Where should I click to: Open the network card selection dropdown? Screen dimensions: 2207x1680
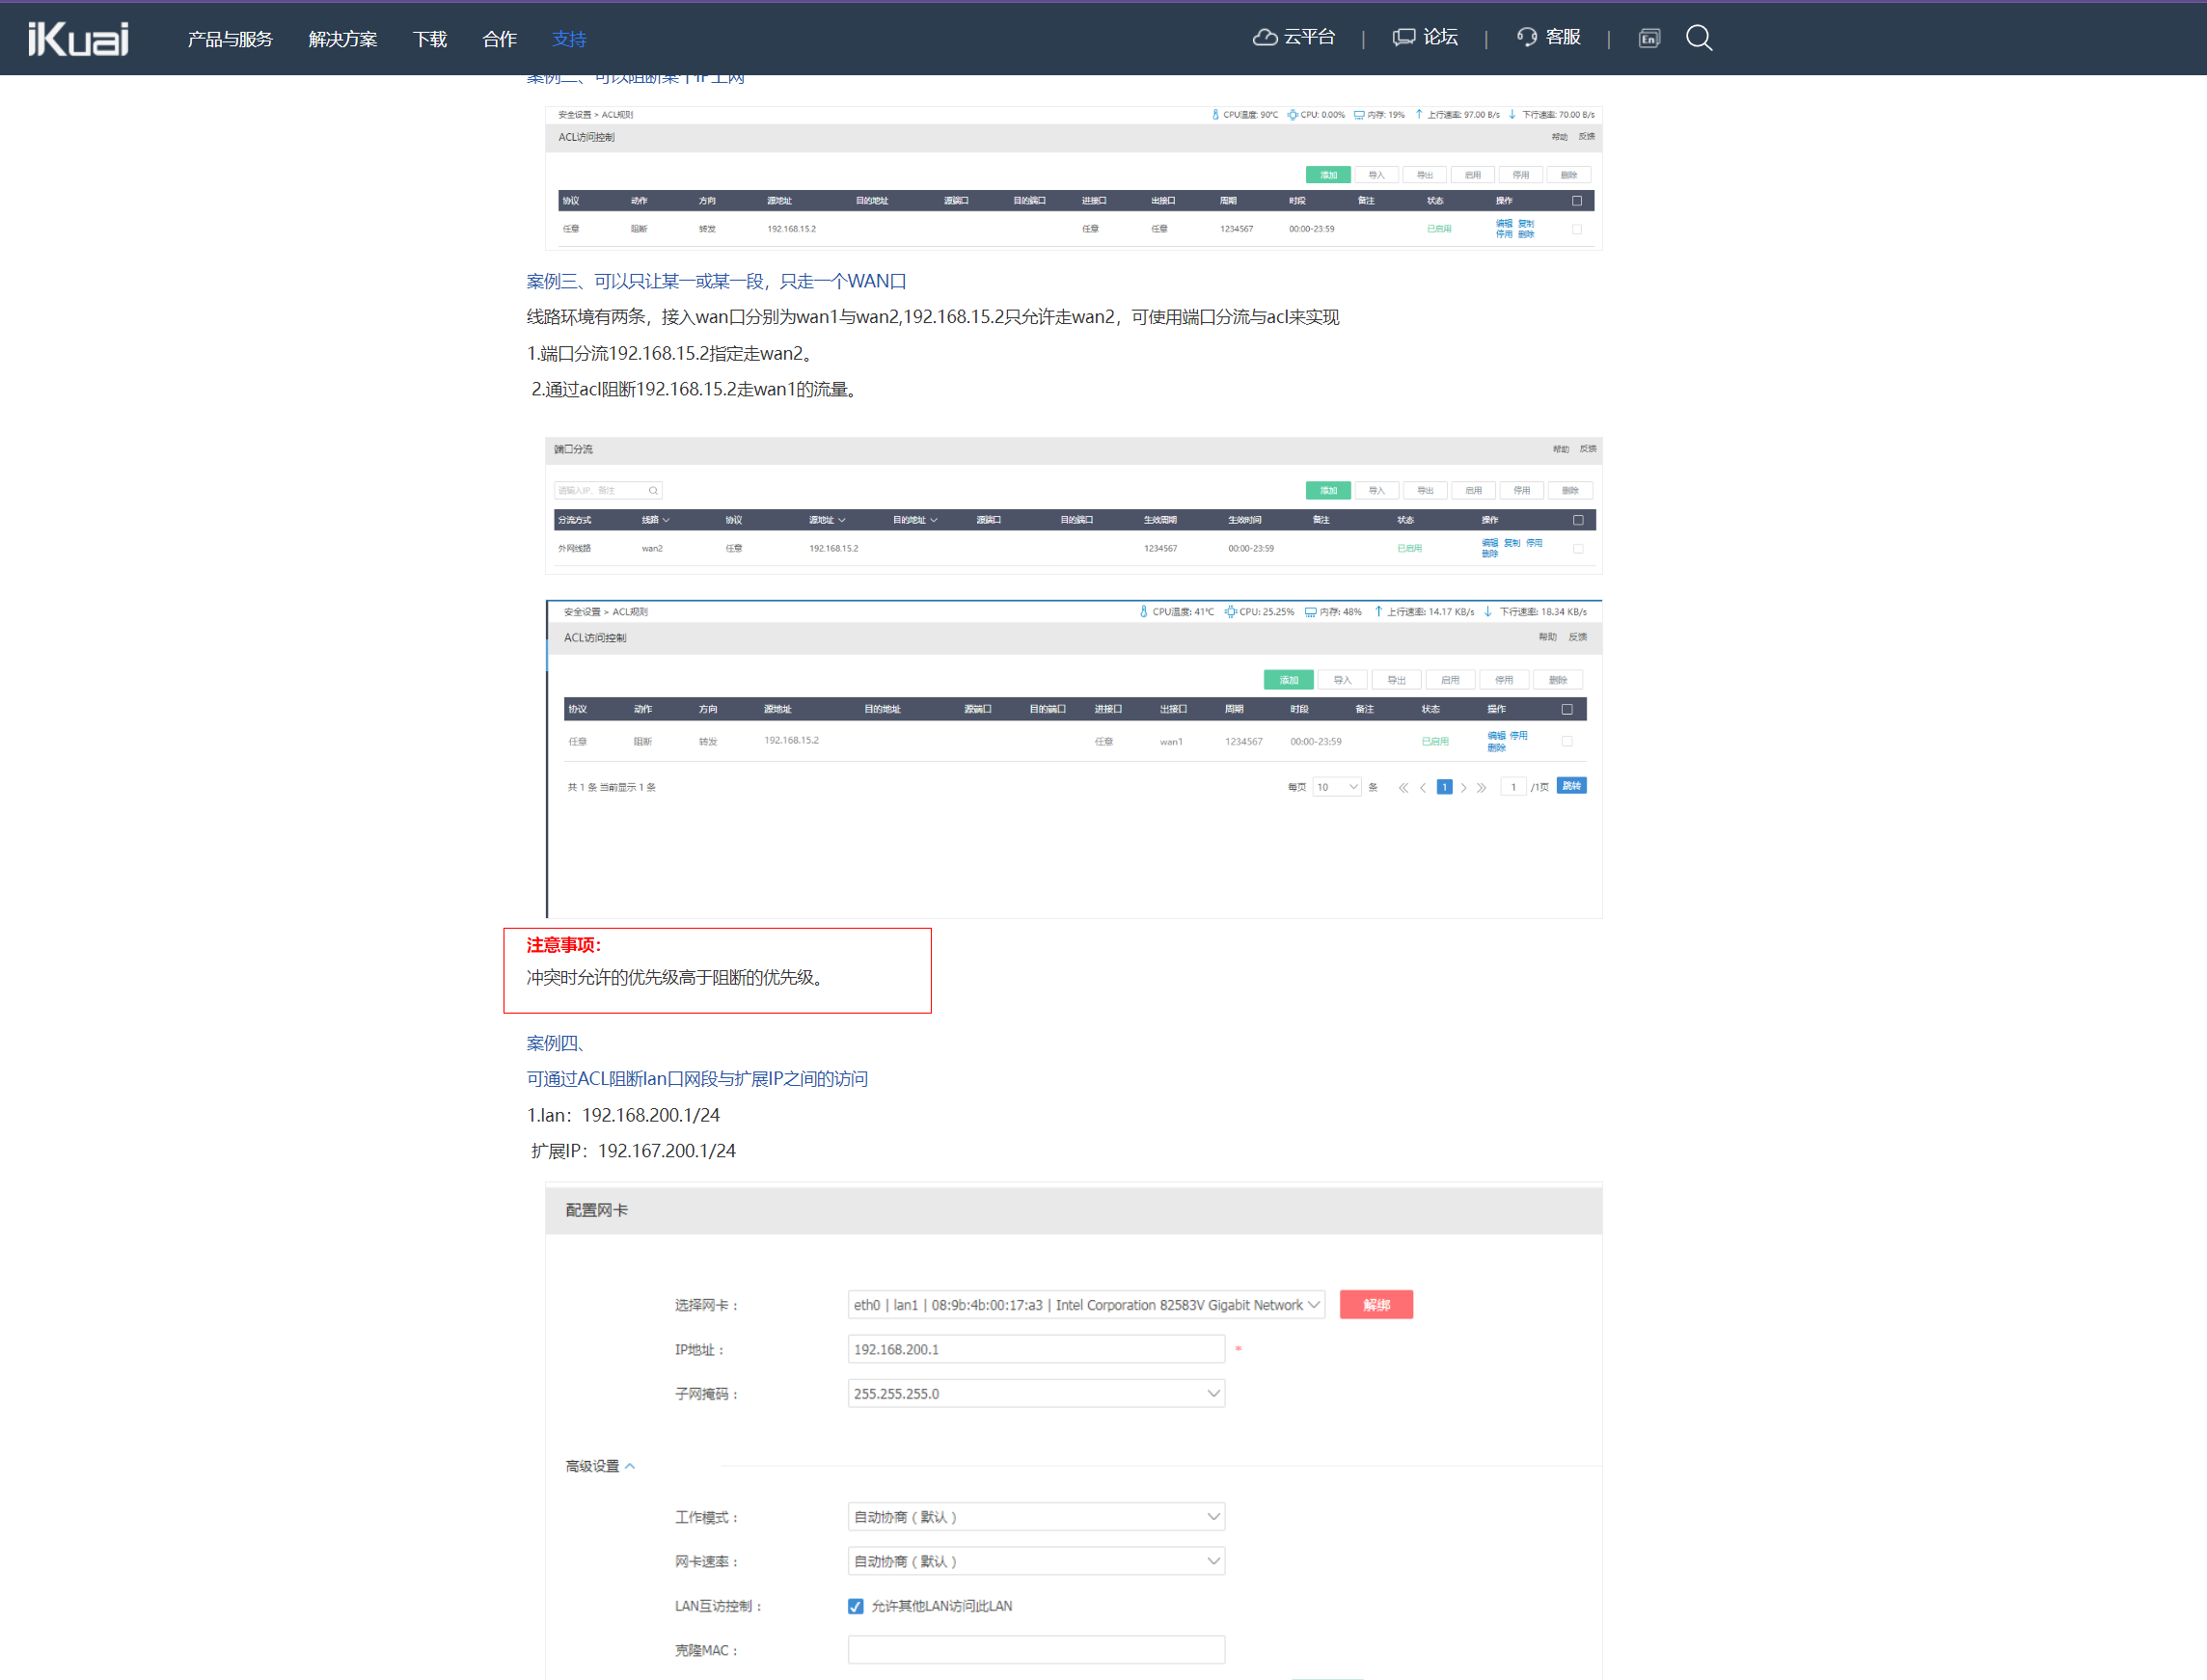(x=1085, y=1305)
